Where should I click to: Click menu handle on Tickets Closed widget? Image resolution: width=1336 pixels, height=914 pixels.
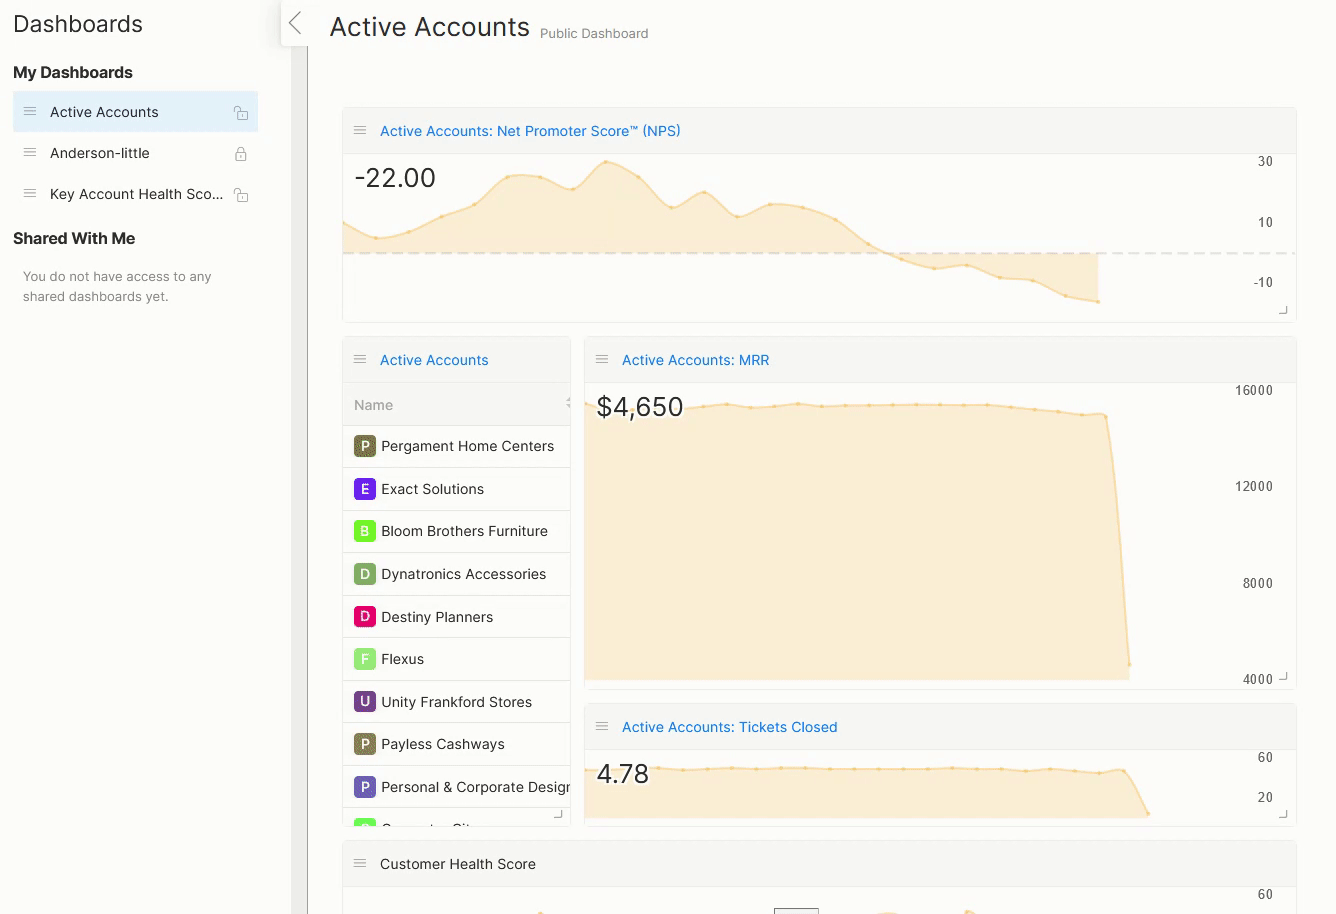(602, 727)
